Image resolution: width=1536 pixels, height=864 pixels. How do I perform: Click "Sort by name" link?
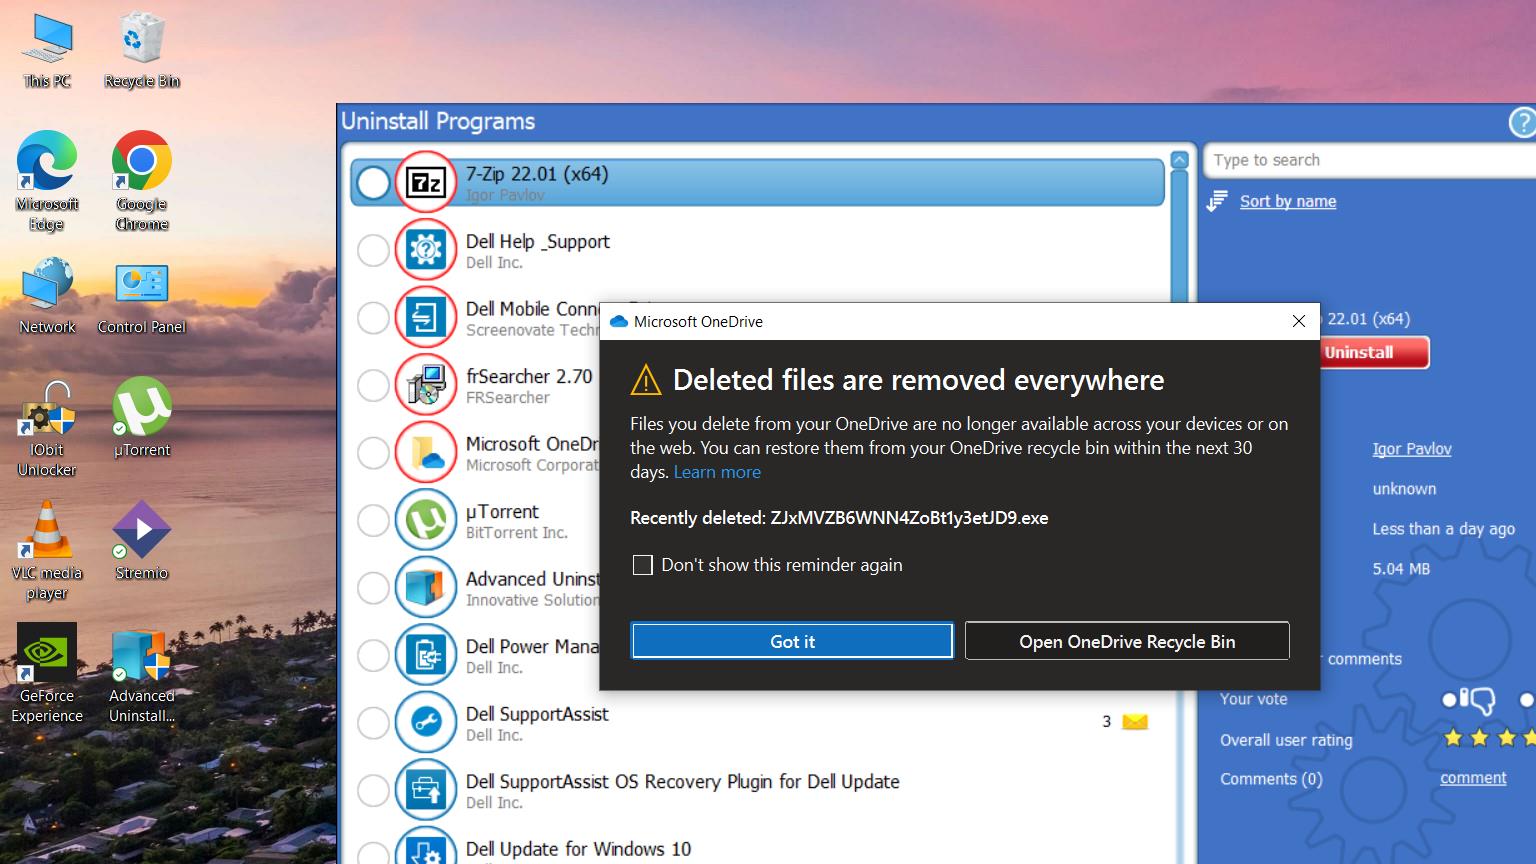click(x=1287, y=201)
